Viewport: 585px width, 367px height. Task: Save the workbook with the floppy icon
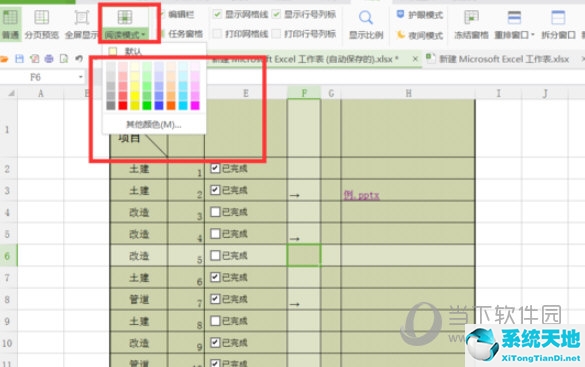coord(19,59)
